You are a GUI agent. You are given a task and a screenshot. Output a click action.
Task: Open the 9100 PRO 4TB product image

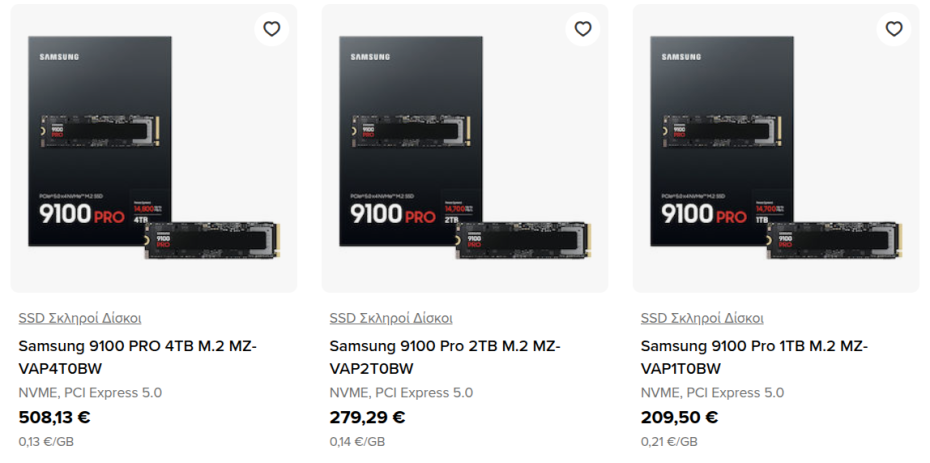(x=153, y=150)
